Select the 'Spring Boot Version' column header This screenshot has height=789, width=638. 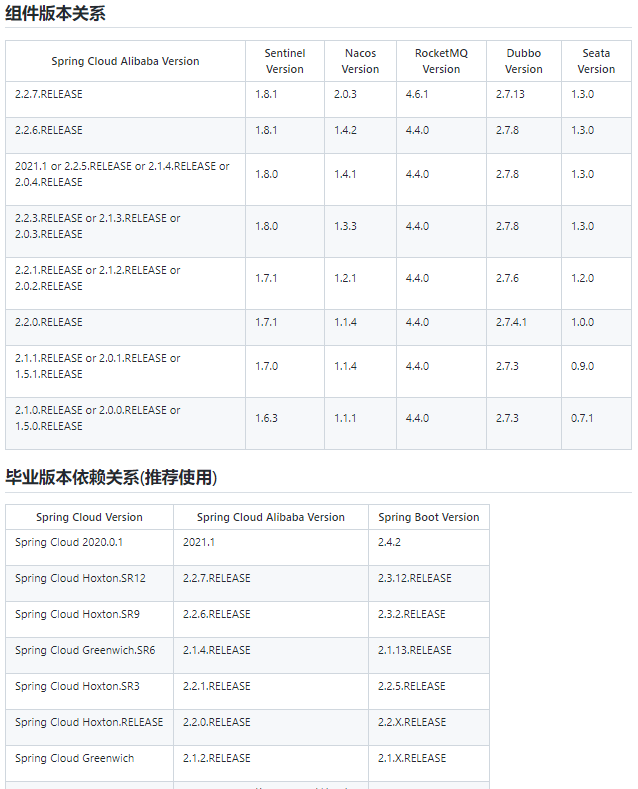point(429,517)
